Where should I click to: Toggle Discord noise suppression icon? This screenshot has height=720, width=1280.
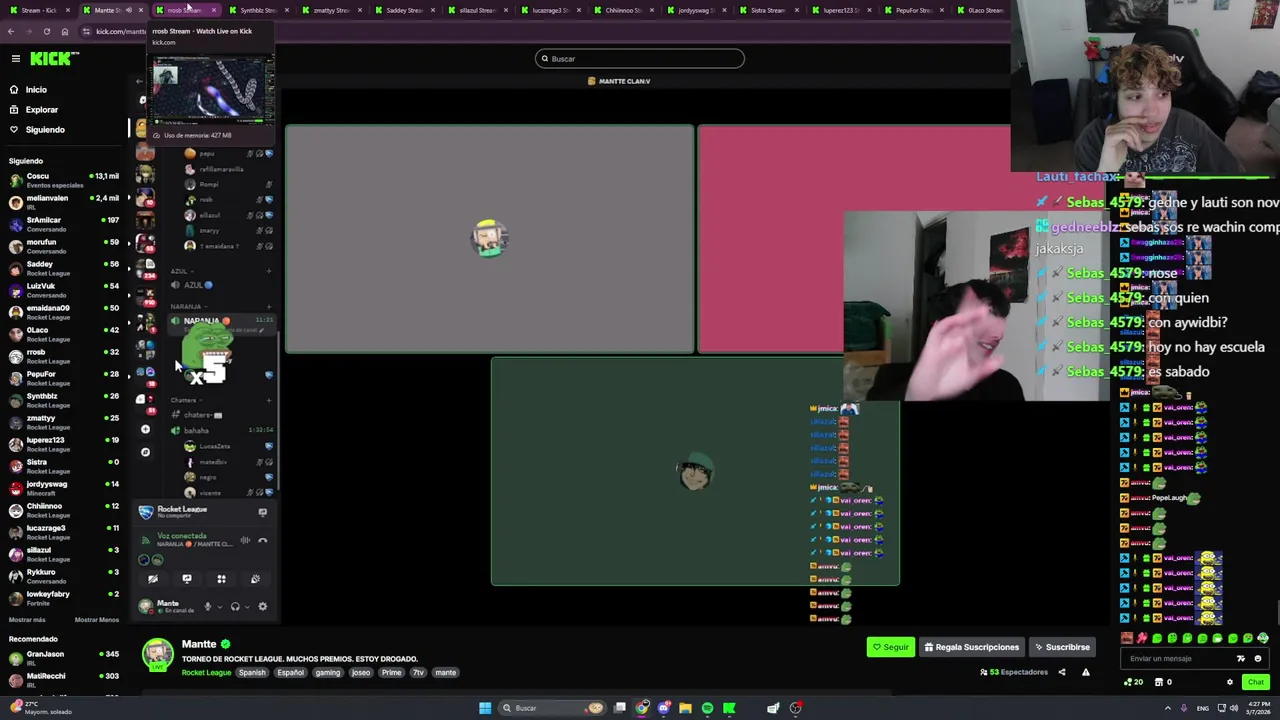[245, 541]
